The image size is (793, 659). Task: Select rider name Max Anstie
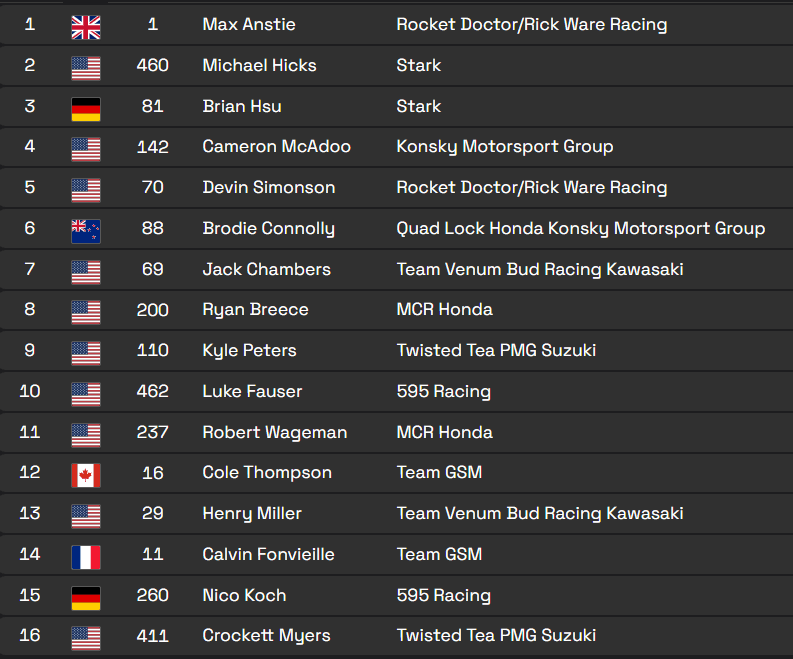(249, 24)
